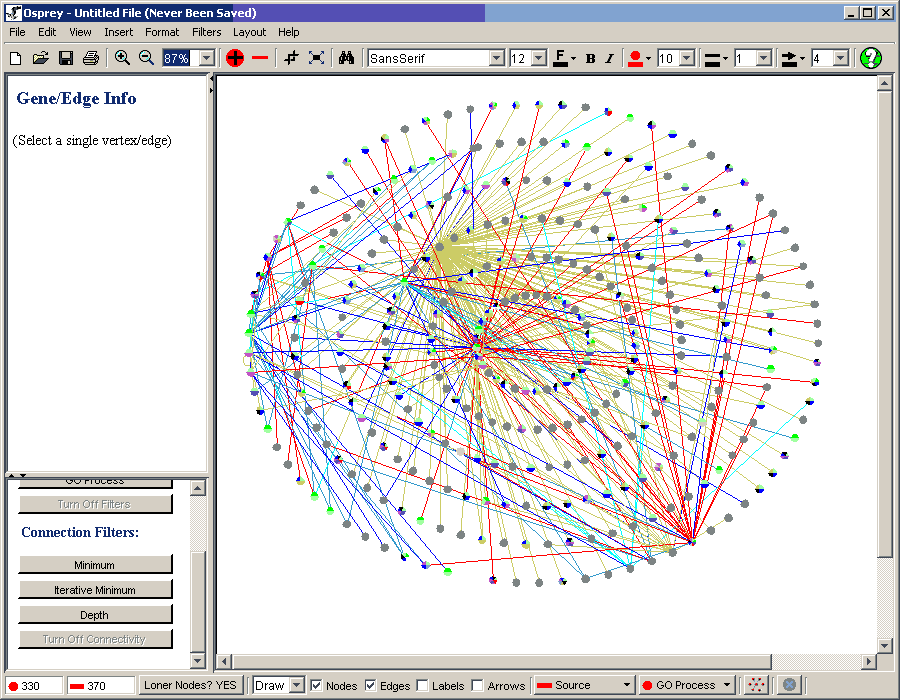Print the graph using the printer icon

pos(91,58)
